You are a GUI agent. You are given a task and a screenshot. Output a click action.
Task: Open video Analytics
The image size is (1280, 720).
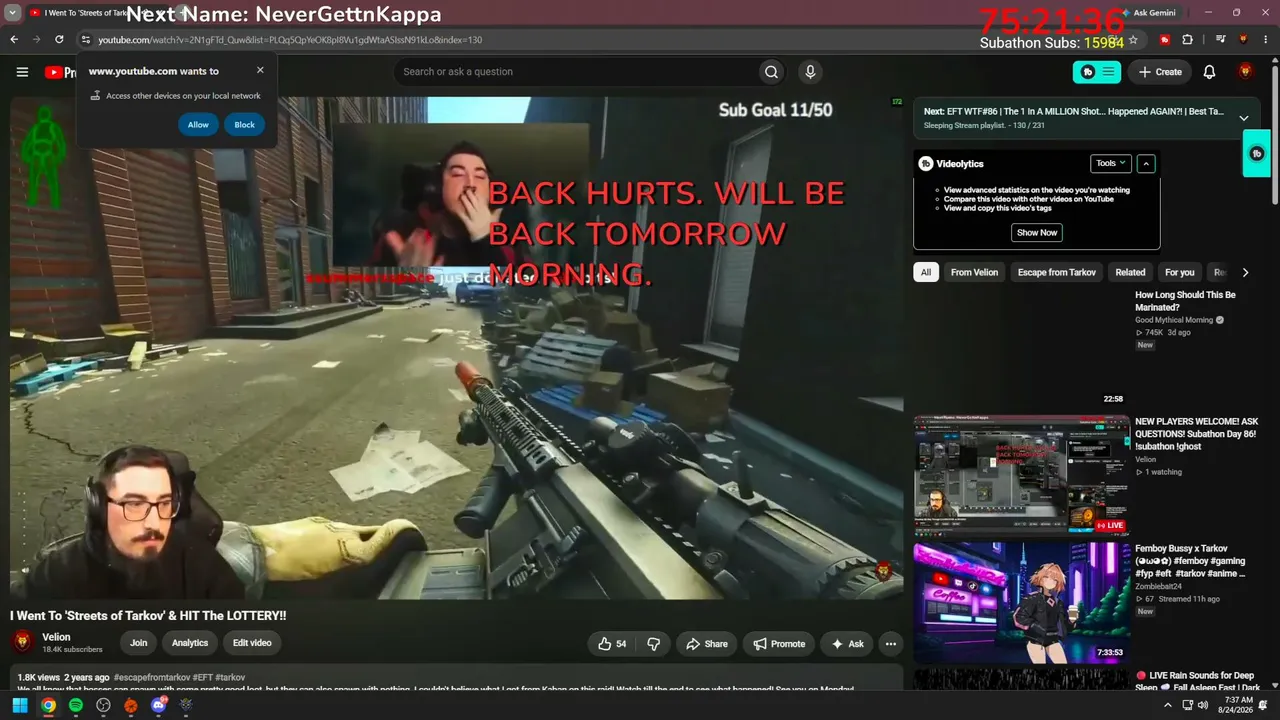click(x=190, y=643)
